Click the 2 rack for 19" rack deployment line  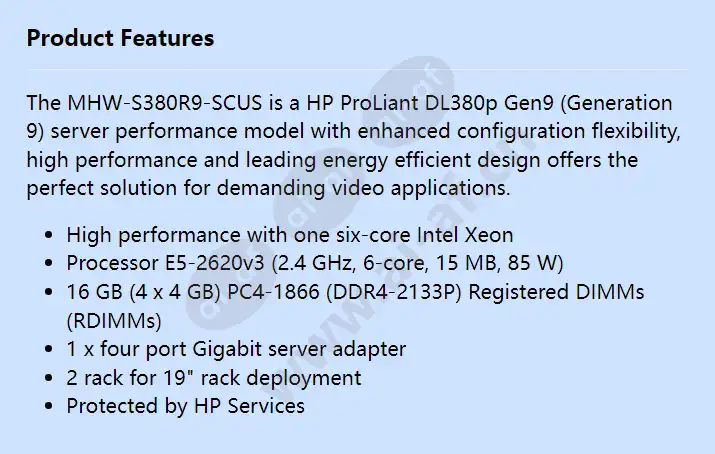[214, 378]
